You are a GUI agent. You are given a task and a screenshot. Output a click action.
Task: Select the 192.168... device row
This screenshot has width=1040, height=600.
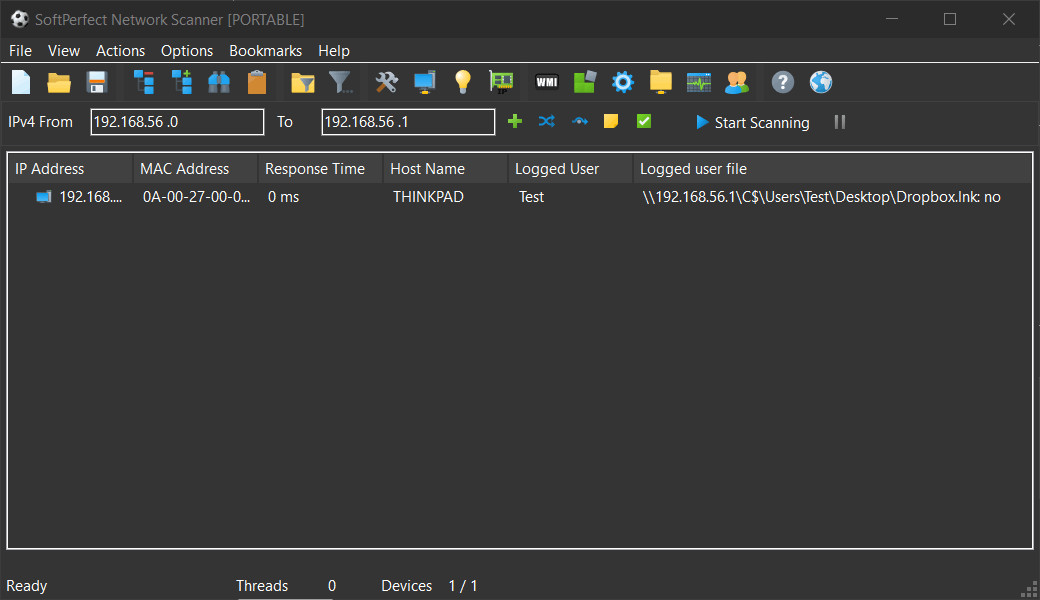[520, 197]
